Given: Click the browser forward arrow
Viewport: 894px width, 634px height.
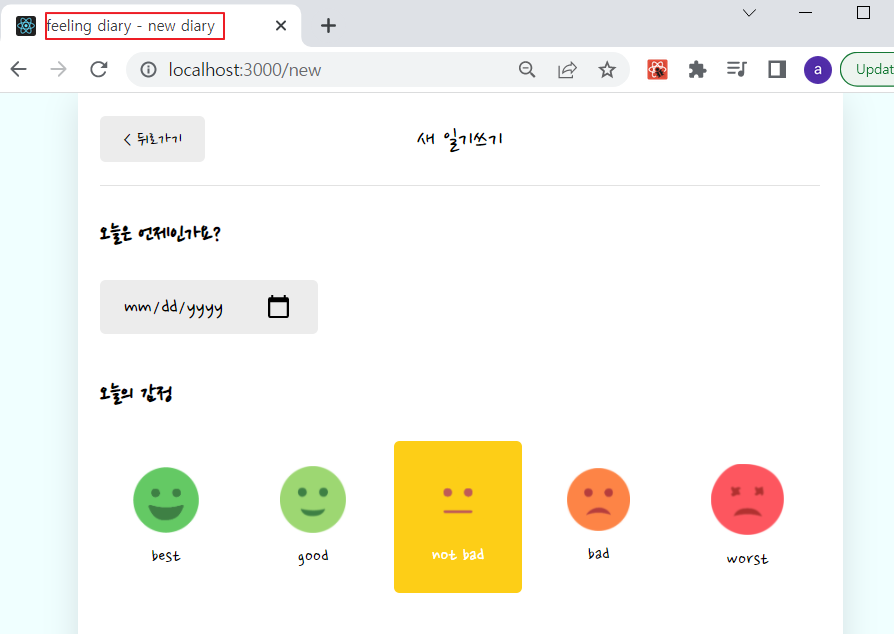Looking at the screenshot, I should pos(58,70).
